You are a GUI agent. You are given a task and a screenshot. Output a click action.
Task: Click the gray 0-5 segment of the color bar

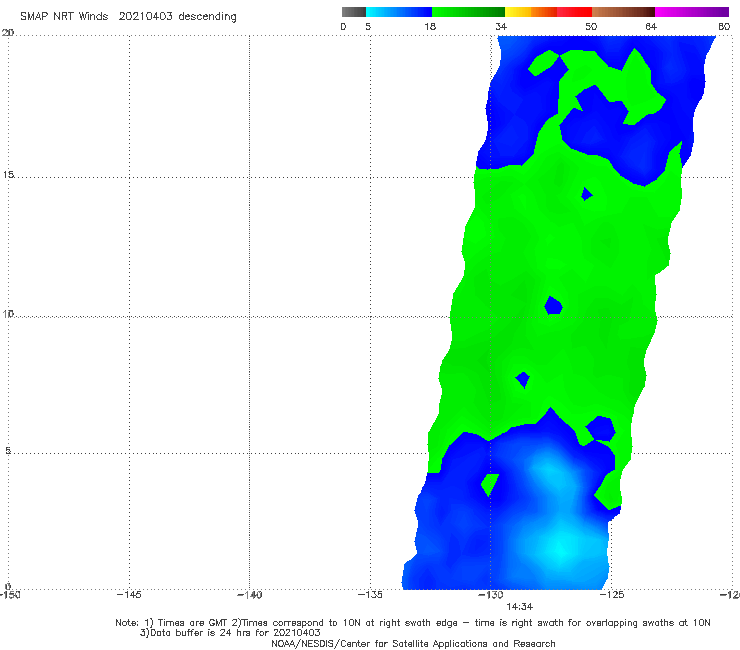(354, 12)
